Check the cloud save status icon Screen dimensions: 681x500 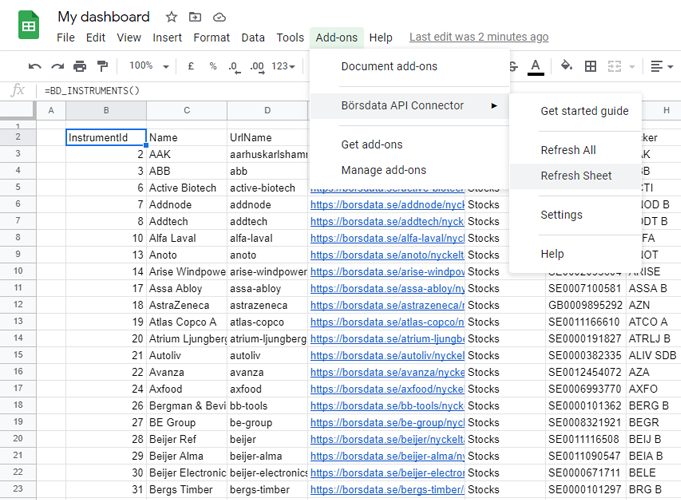(x=219, y=17)
